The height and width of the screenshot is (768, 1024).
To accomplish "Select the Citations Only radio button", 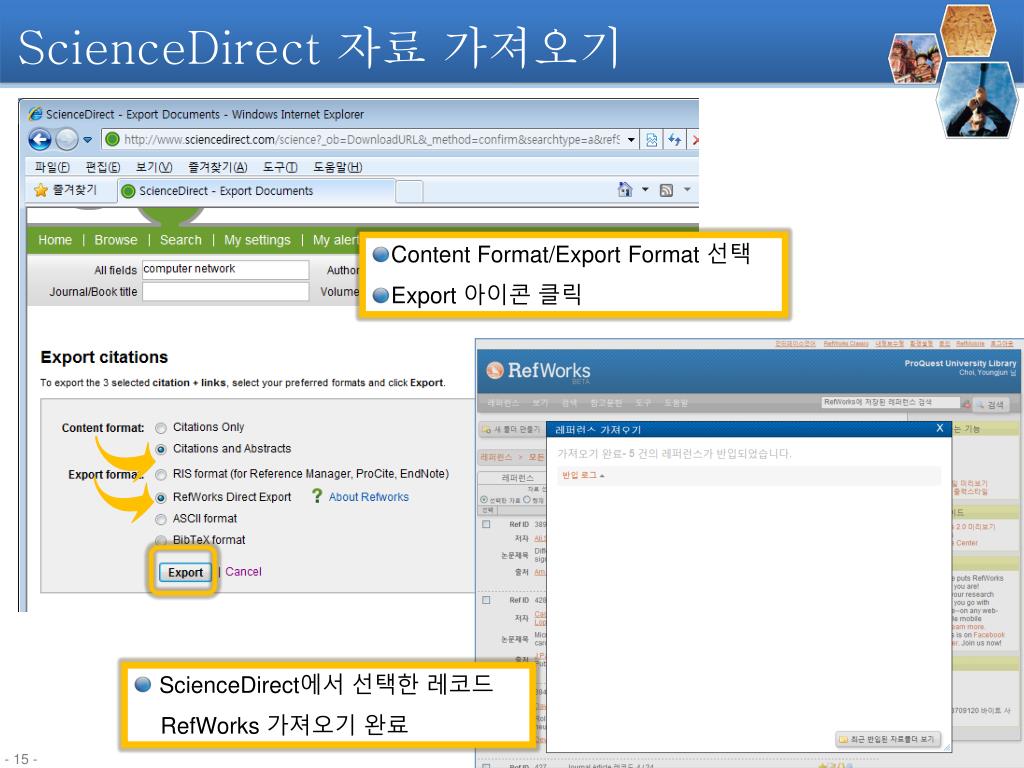I will point(161,428).
